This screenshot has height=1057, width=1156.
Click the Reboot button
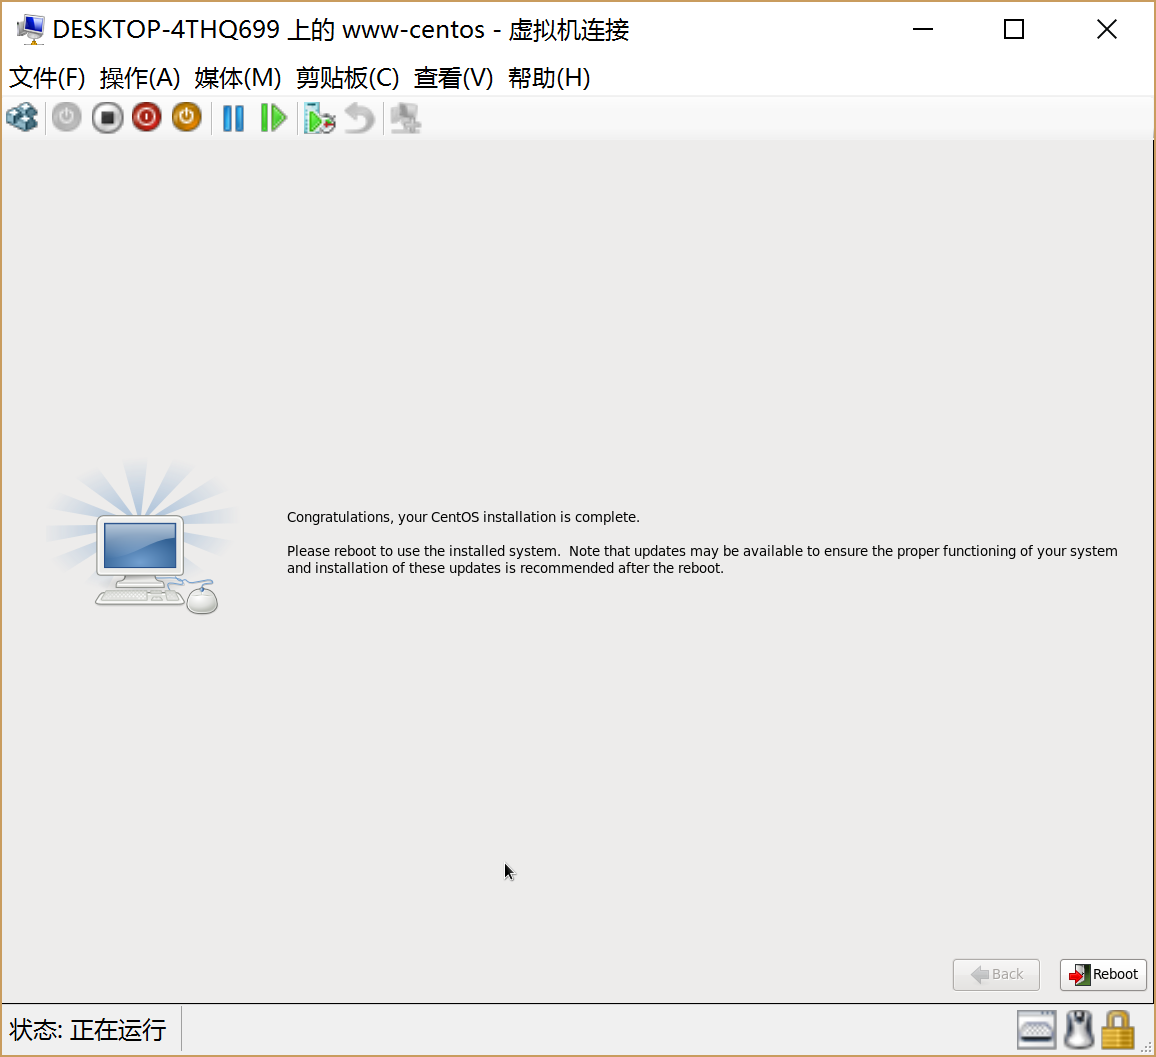1103,974
